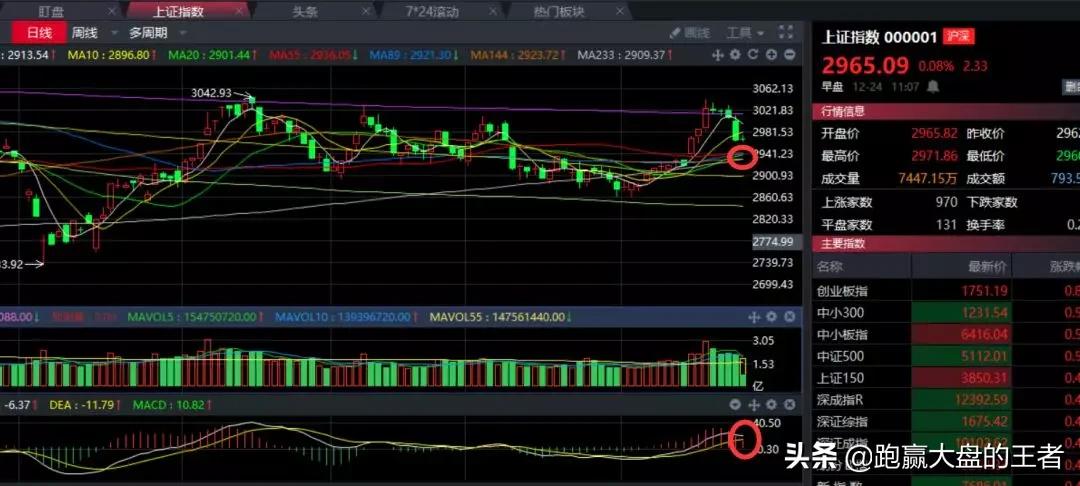Switch to the 盯盘 tab
Viewport: 1080px width, 486px height.
[50, 11]
